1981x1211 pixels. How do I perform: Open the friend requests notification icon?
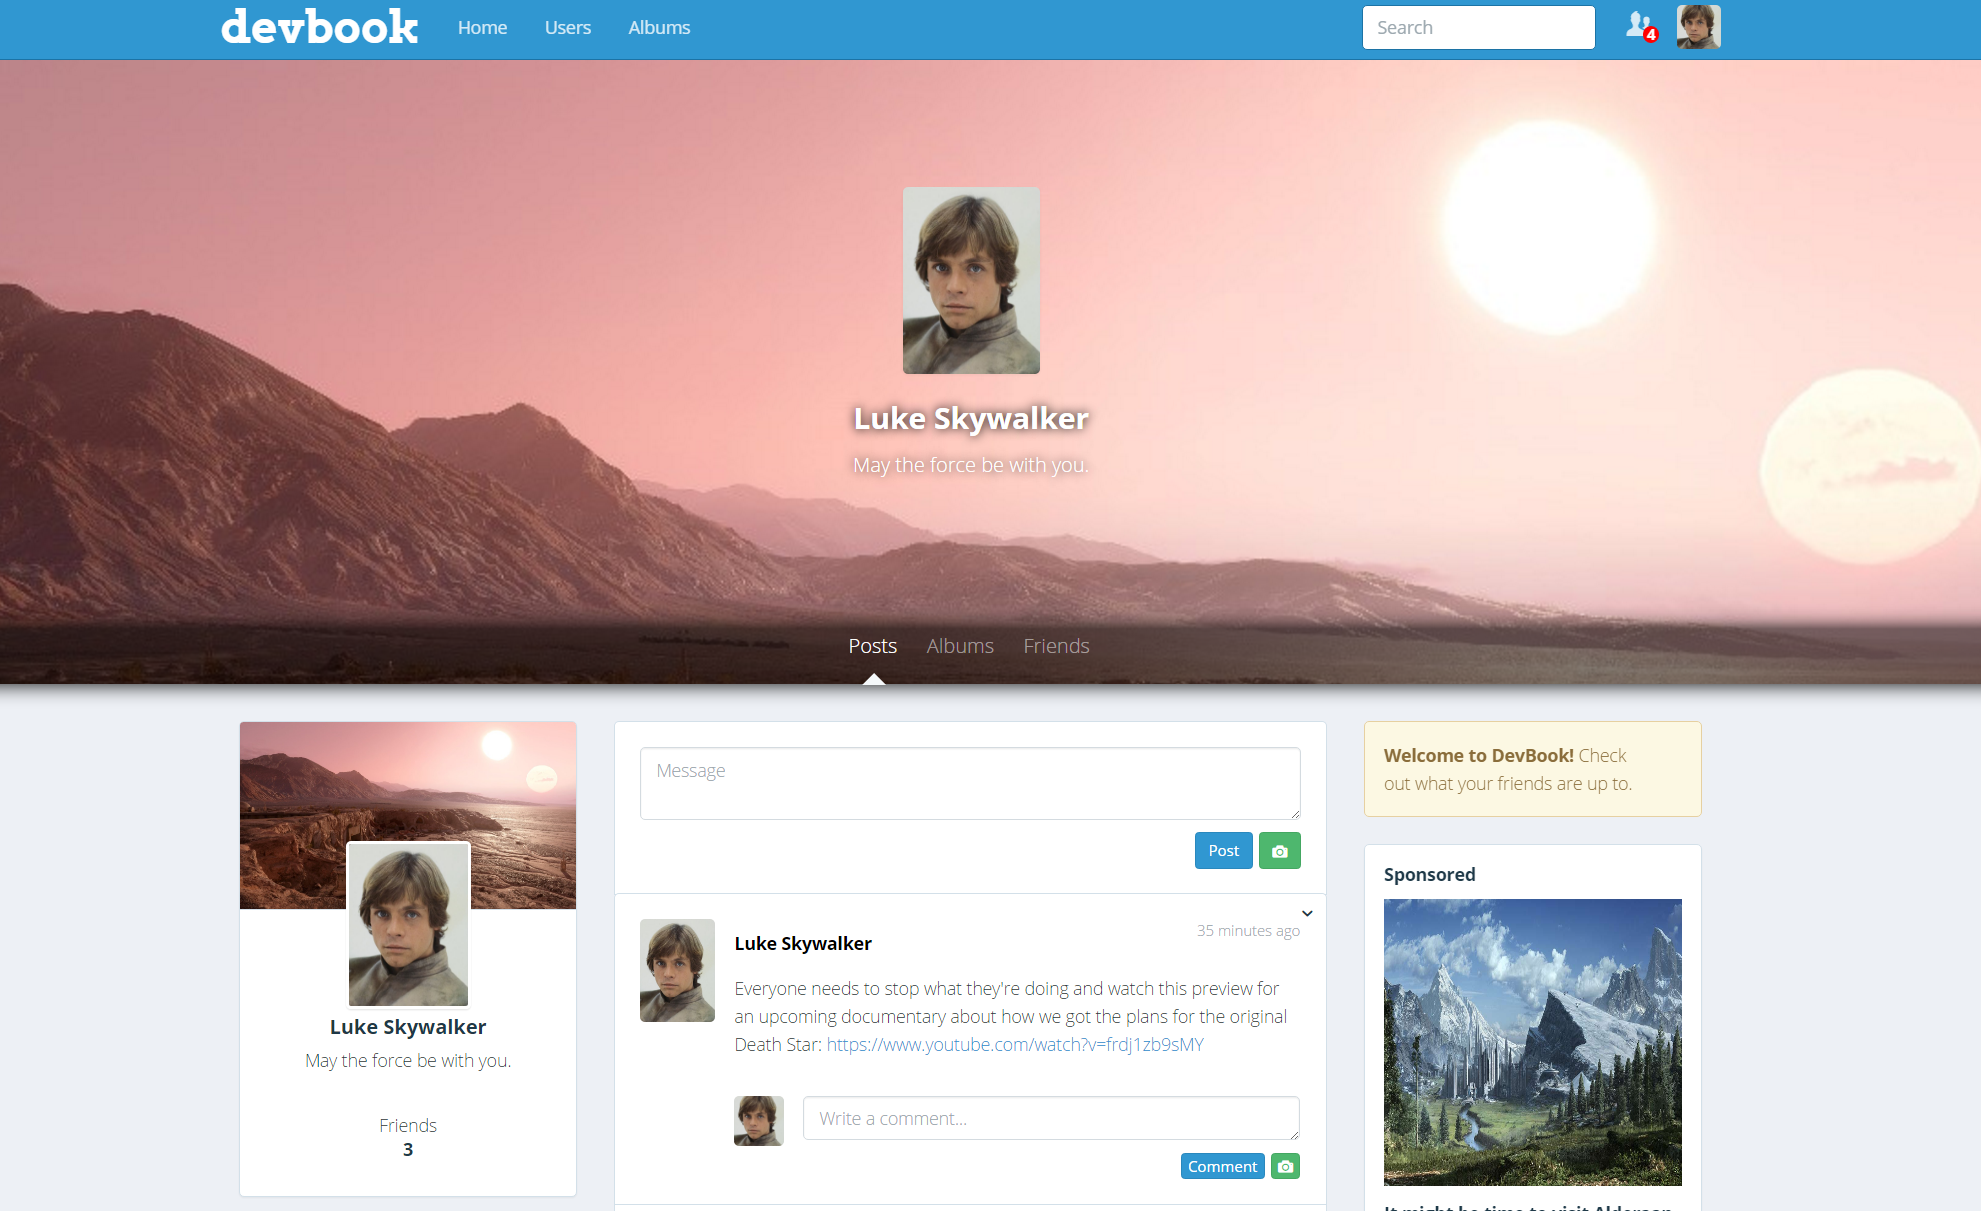tap(1640, 27)
